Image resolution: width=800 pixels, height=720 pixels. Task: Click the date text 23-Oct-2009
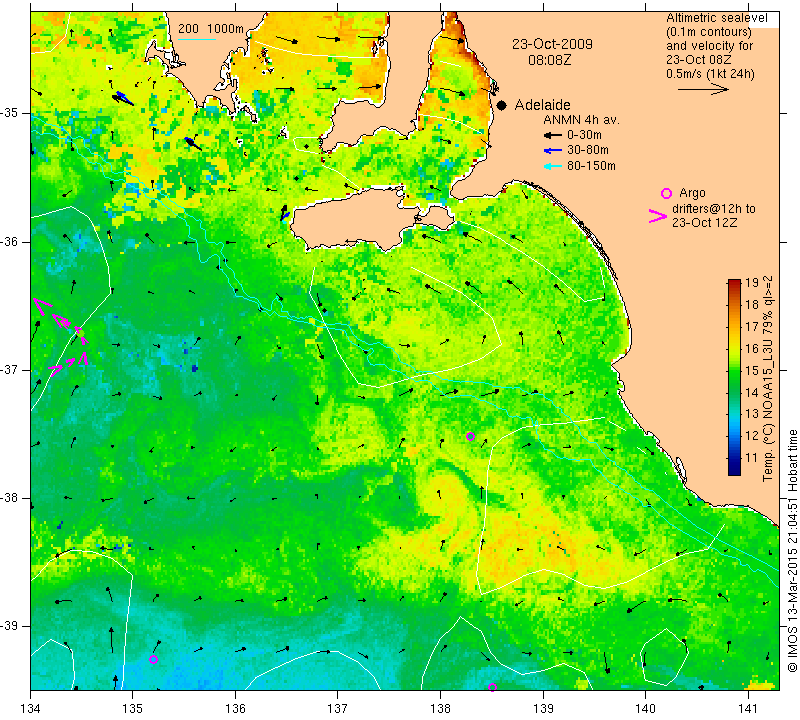[x=552, y=44]
